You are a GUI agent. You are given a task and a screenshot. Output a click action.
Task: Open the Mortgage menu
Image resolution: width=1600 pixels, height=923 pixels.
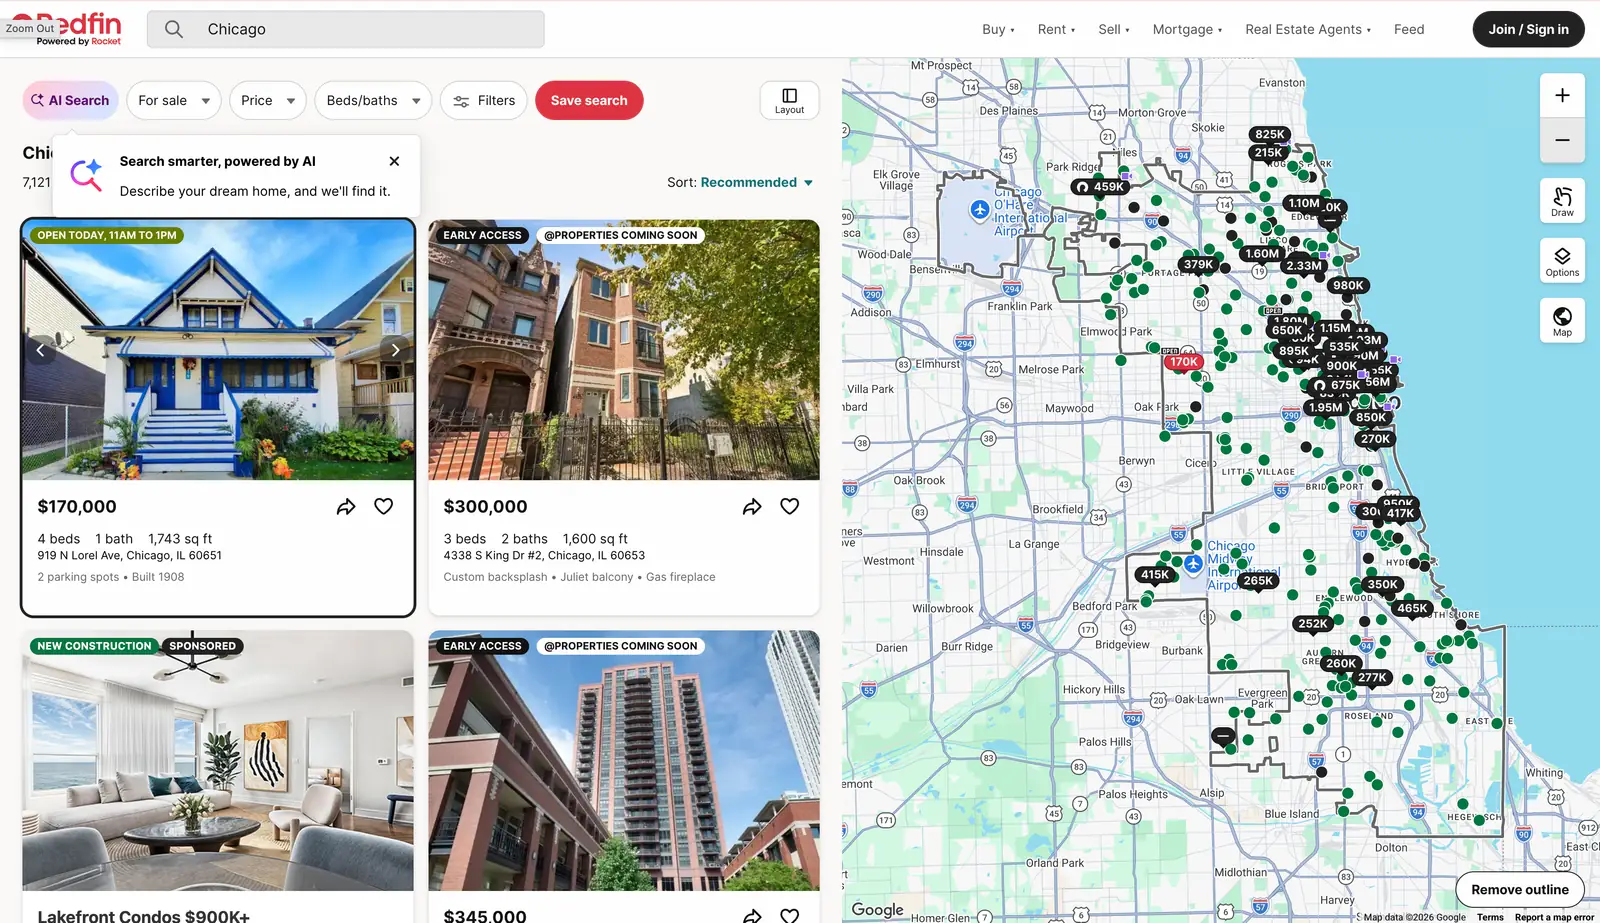(x=1187, y=30)
